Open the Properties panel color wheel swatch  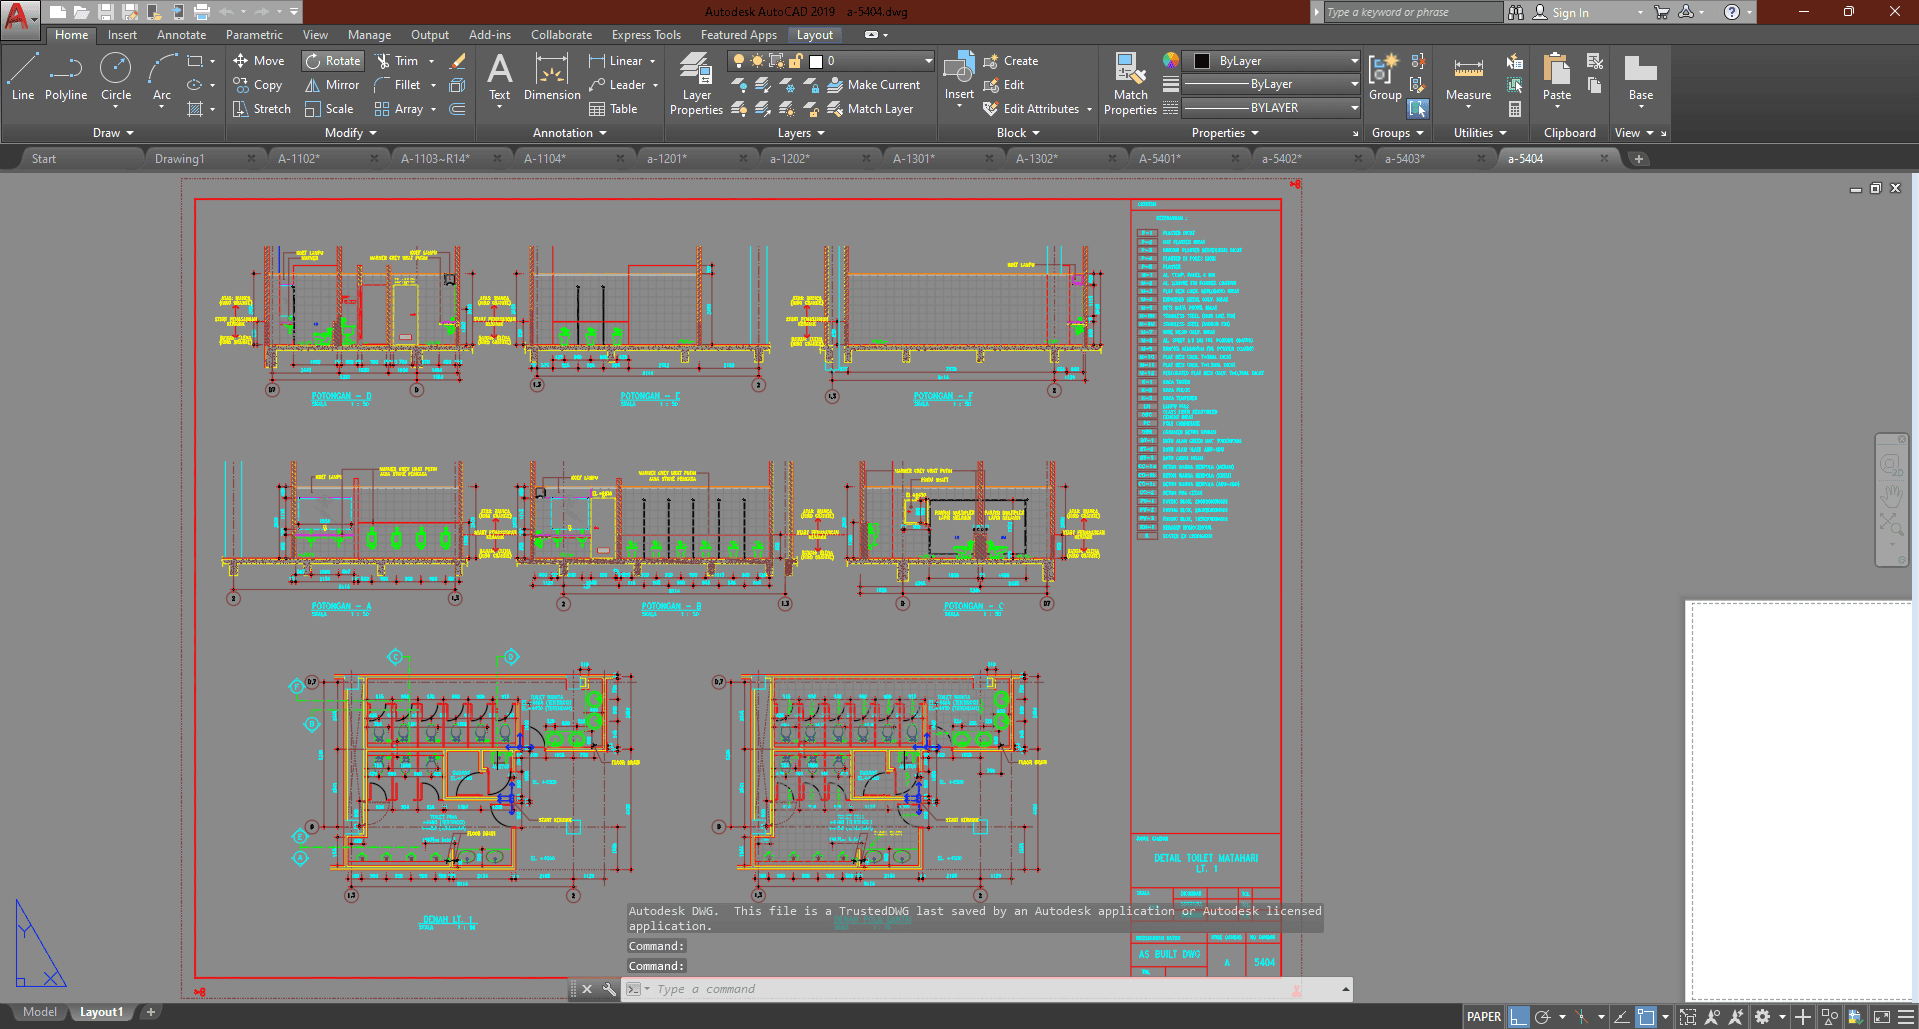pos(1170,61)
